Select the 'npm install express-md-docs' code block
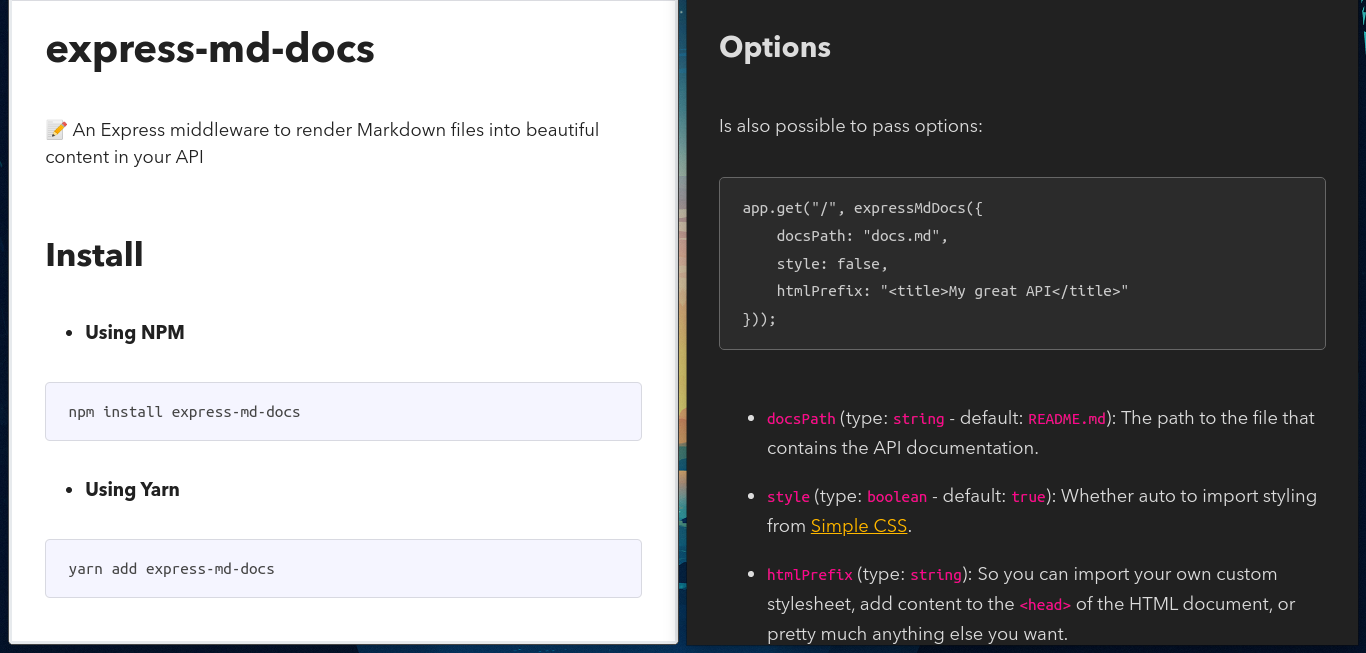 [x=343, y=411]
